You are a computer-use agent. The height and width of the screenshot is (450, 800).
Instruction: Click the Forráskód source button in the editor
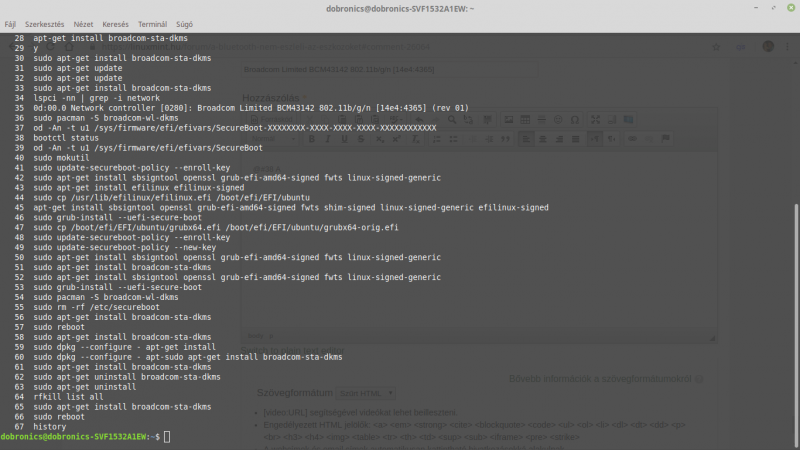[271, 119]
